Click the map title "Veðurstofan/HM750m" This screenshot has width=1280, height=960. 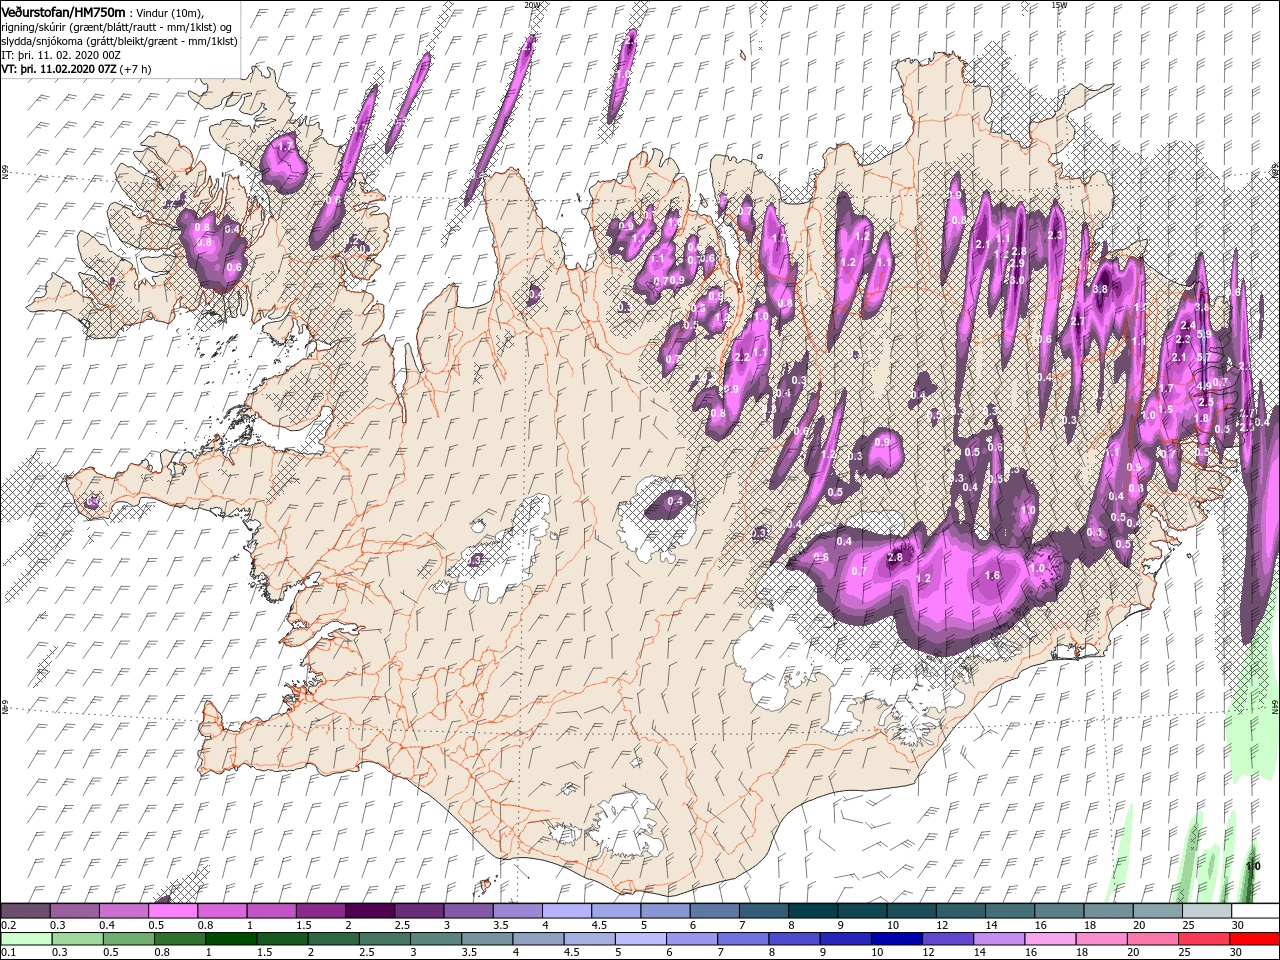click(x=63, y=11)
